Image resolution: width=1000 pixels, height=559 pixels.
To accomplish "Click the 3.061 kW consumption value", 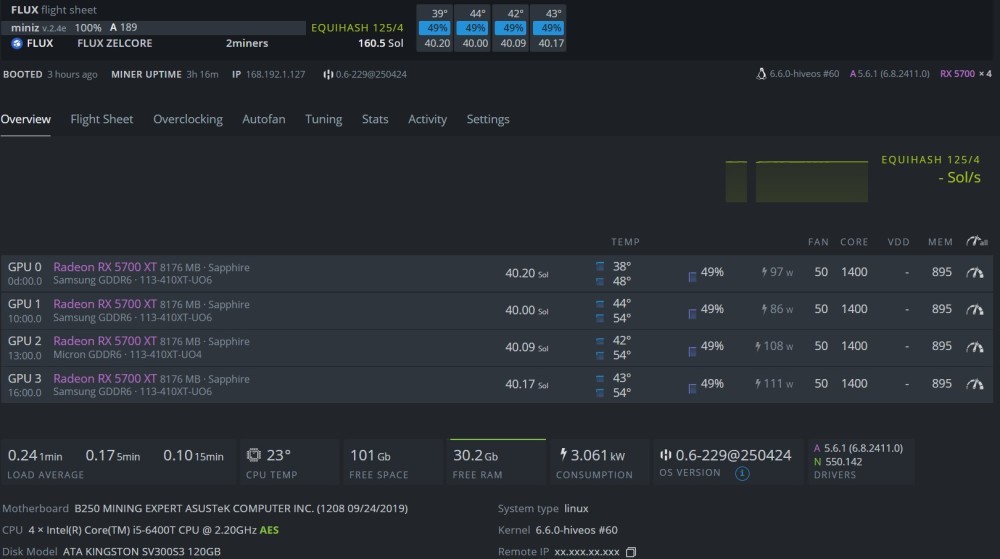I will [598, 455].
